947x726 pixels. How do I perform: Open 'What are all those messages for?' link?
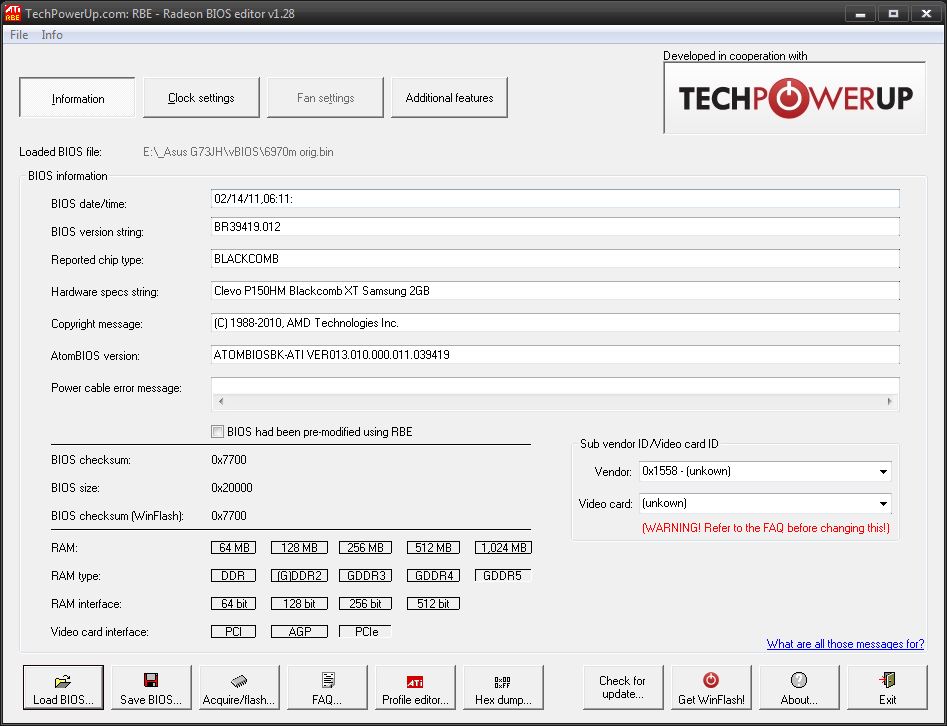[846, 644]
